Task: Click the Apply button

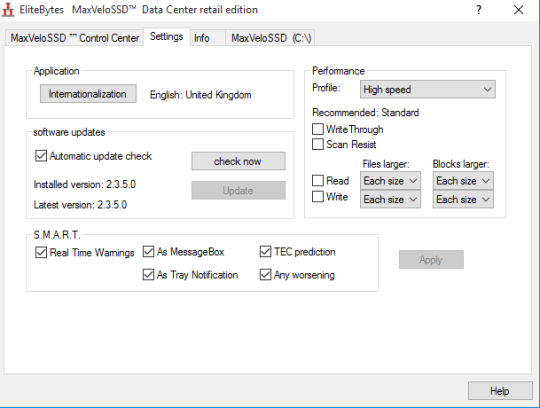Action: pyautogui.click(x=431, y=260)
